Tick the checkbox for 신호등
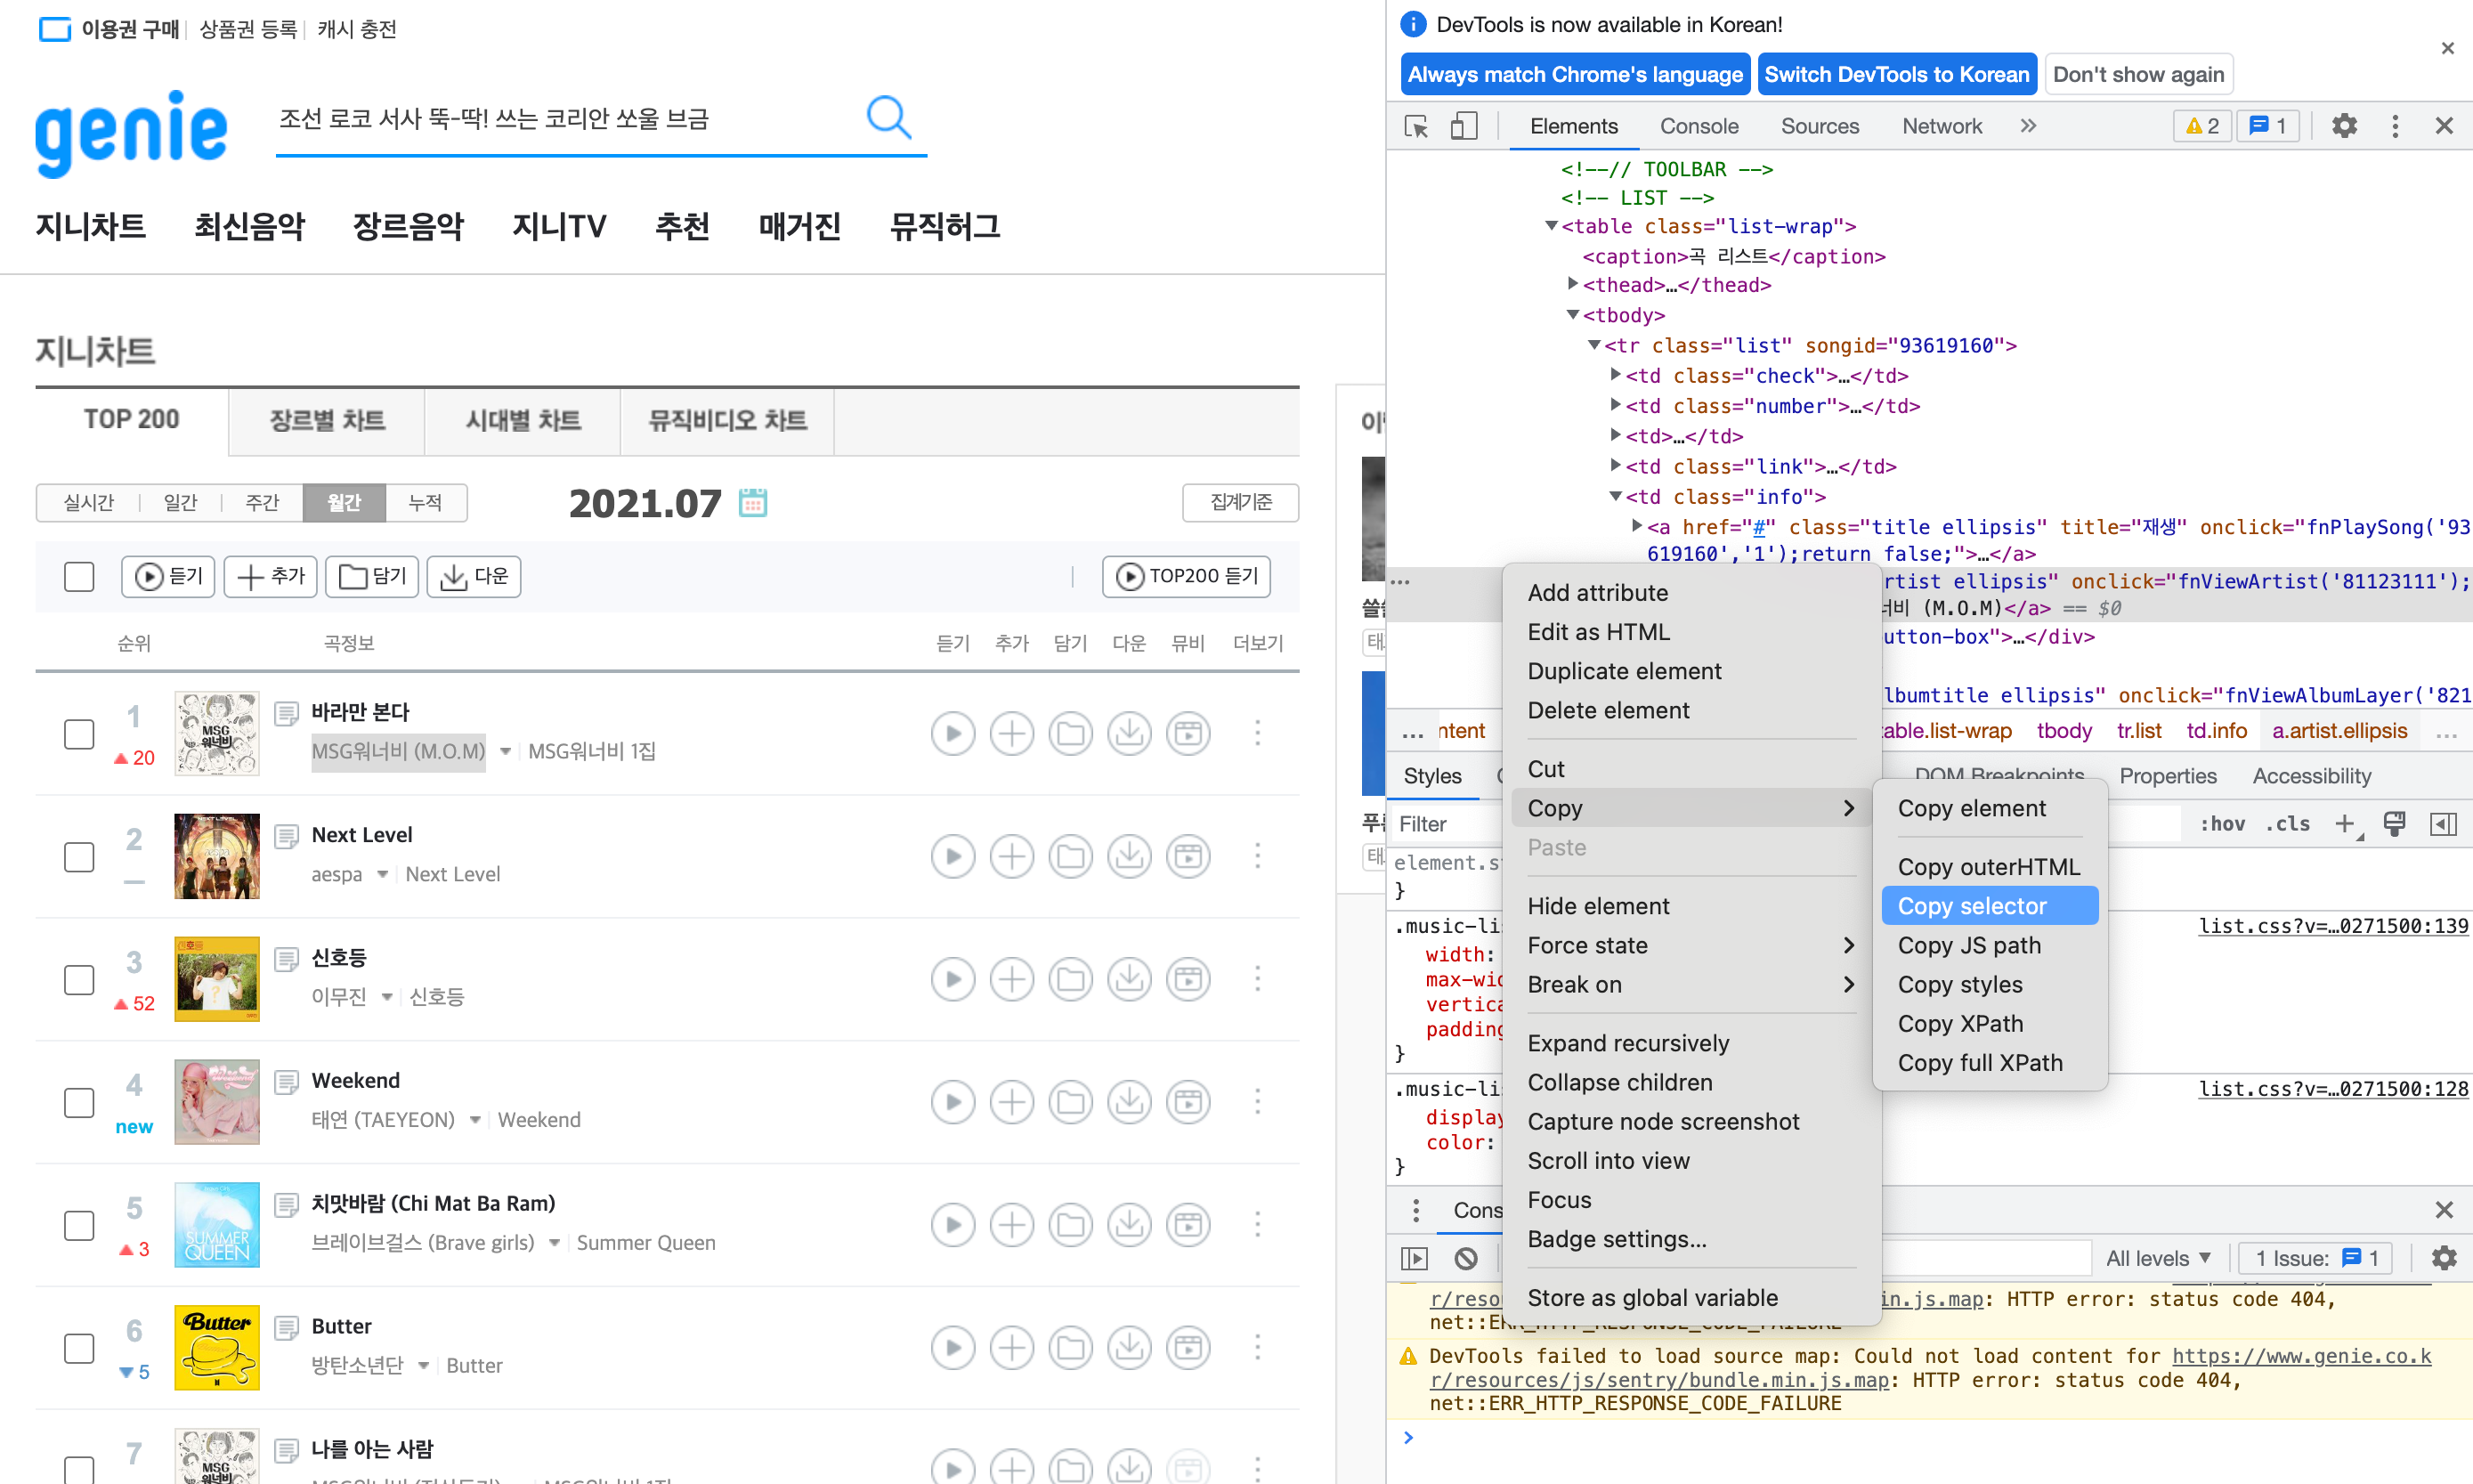 tap(79, 980)
